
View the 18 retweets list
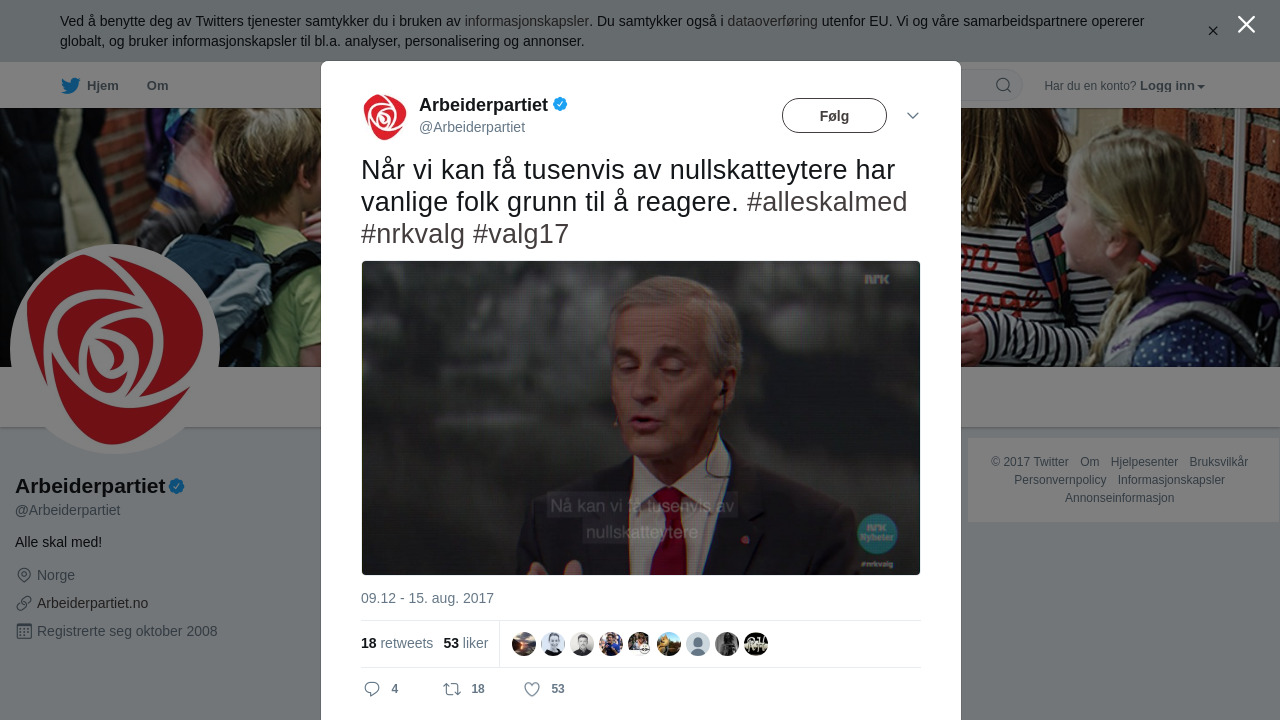pyautogui.click(x=397, y=643)
